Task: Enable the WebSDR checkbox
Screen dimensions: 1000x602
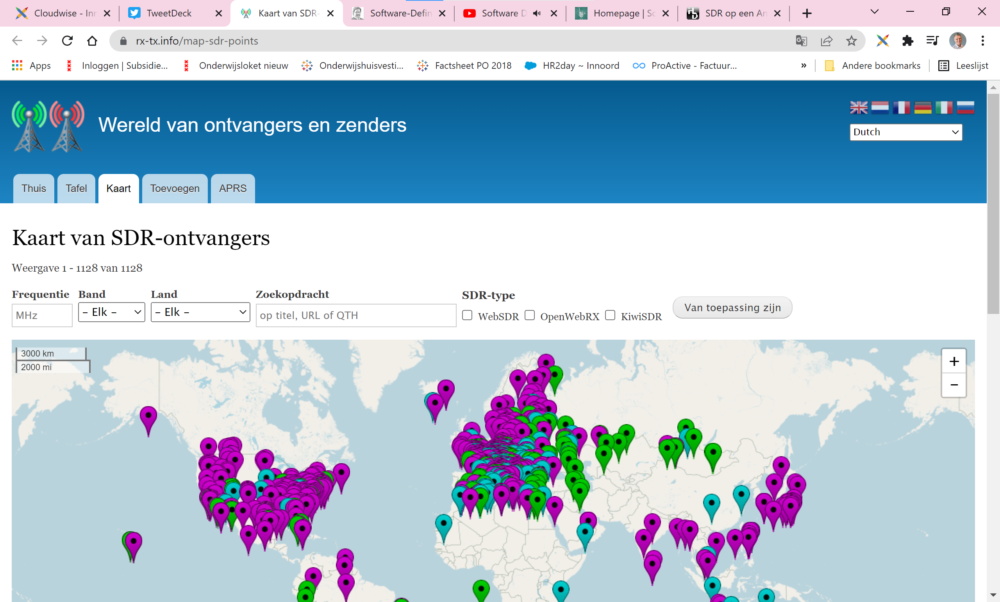Action: (467, 315)
